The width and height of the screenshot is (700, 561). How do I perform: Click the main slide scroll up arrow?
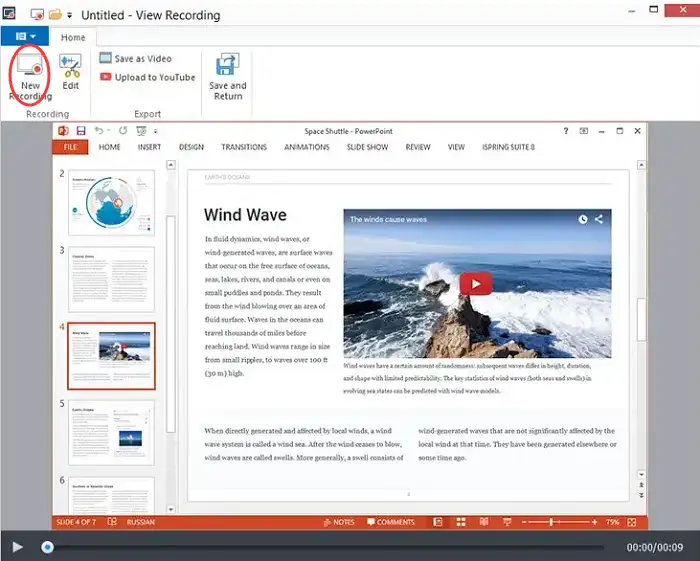[642, 165]
